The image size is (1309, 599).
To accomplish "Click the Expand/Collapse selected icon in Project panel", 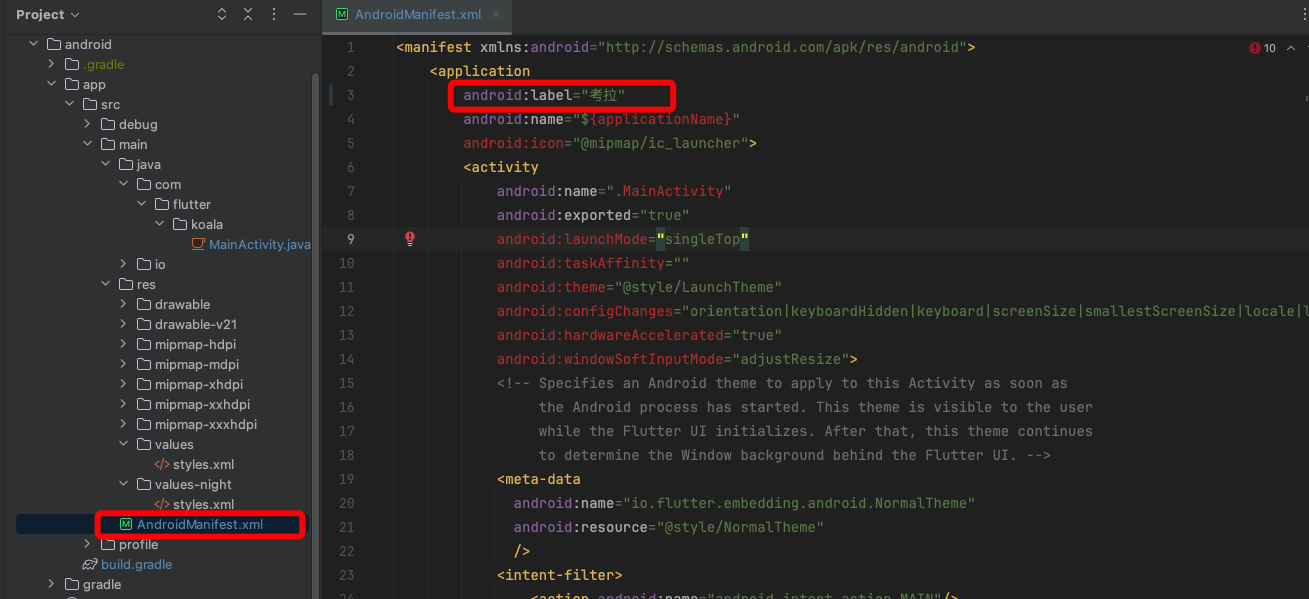I will [x=222, y=14].
